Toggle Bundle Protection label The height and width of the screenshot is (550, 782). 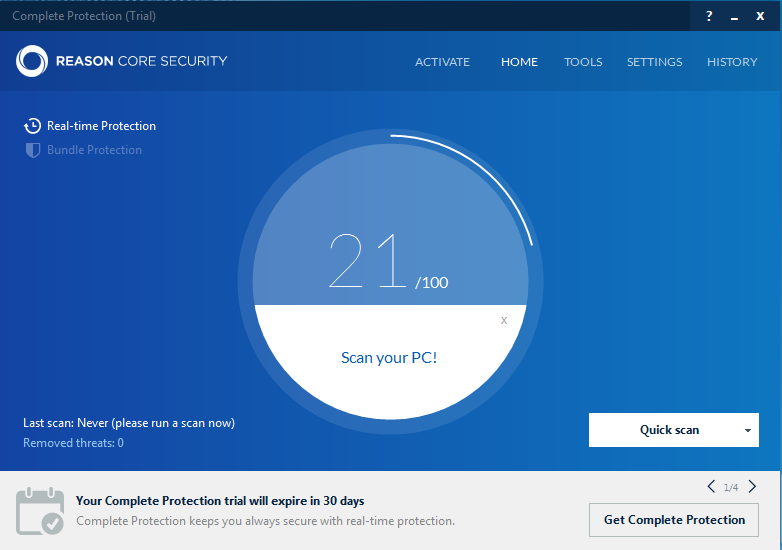[94, 150]
